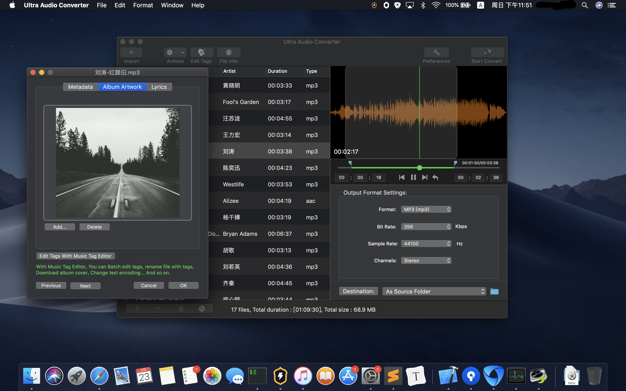Image resolution: width=626 pixels, height=391 pixels.
Task: Click the loop/return playback icon
Action: point(436,177)
